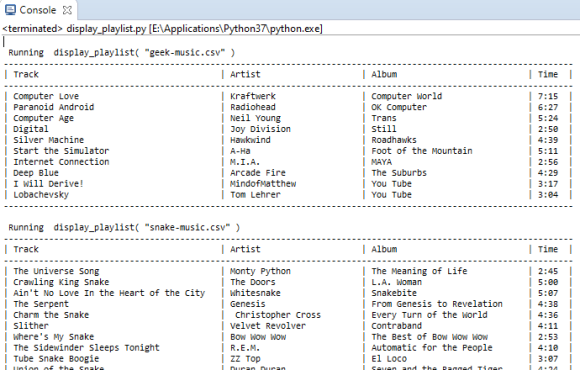Click the album Foot of the Mountain
Image resolution: width=580 pixels, height=370 pixels.
coord(422,151)
